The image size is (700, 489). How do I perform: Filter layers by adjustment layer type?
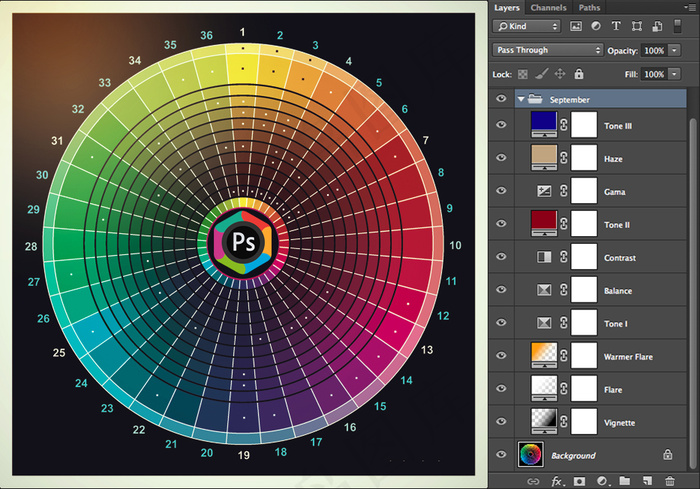[x=597, y=26]
